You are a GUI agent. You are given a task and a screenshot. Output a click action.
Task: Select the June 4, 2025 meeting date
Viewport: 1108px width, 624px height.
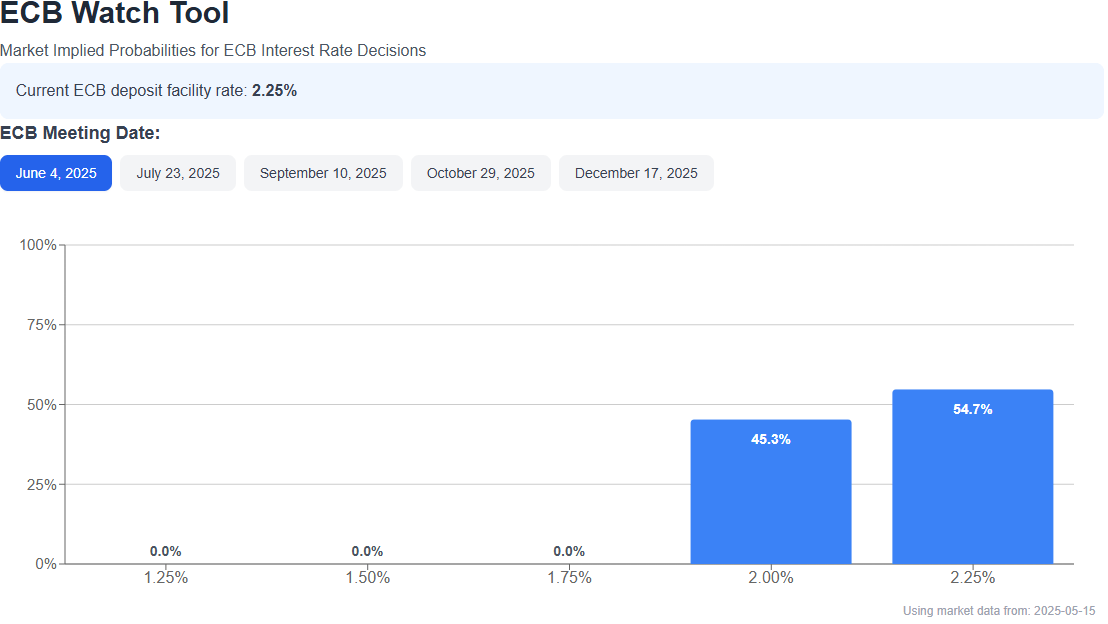click(x=56, y=173)
